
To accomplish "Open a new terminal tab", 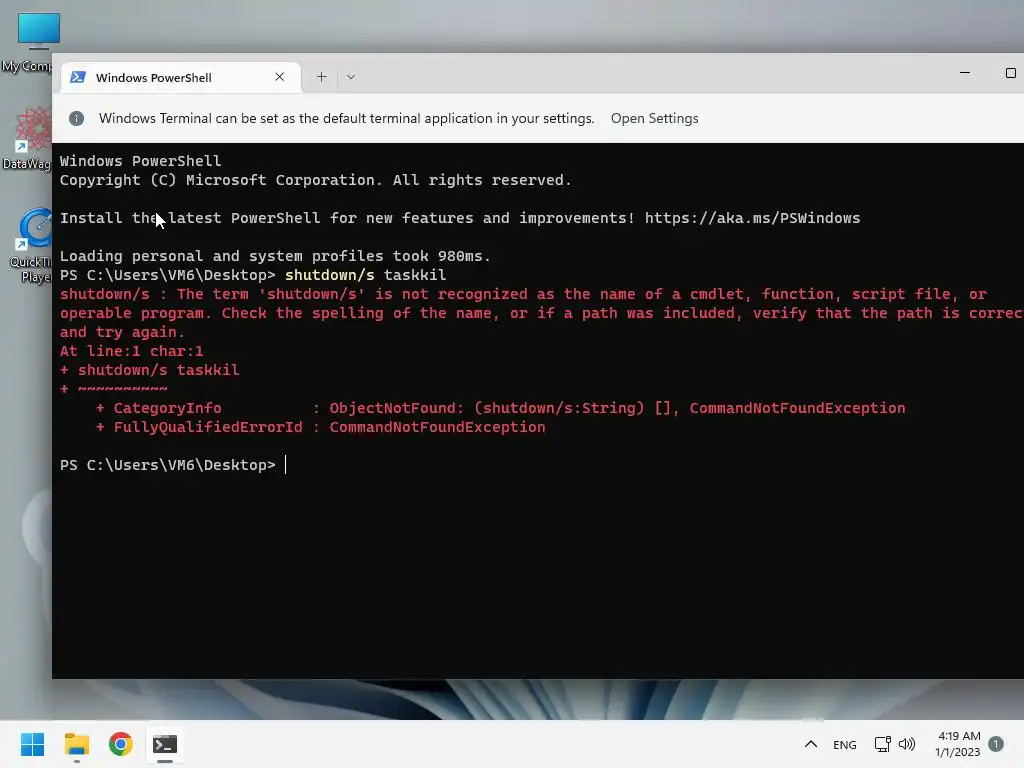I will pos(321,77).
